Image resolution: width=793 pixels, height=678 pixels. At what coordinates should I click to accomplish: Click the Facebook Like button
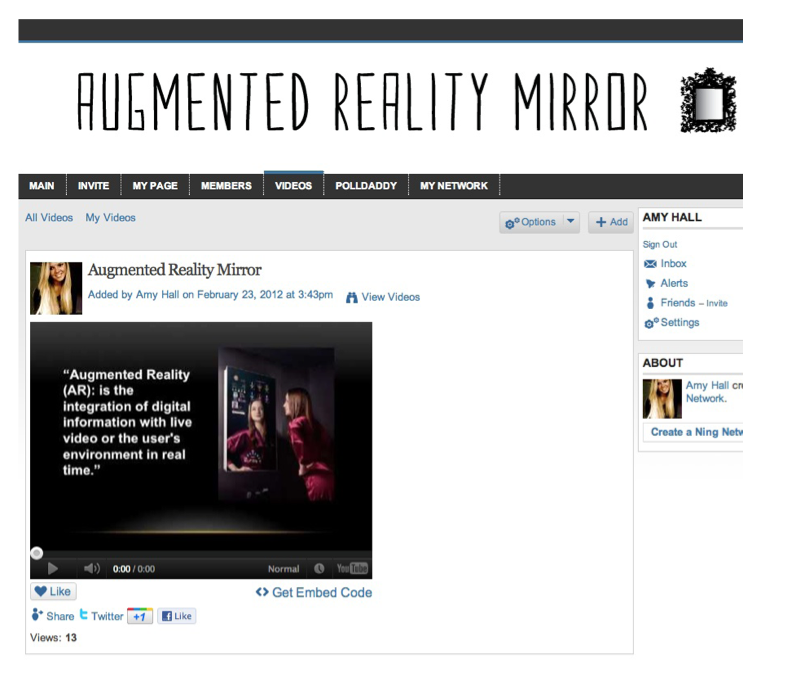click(177, 616)
